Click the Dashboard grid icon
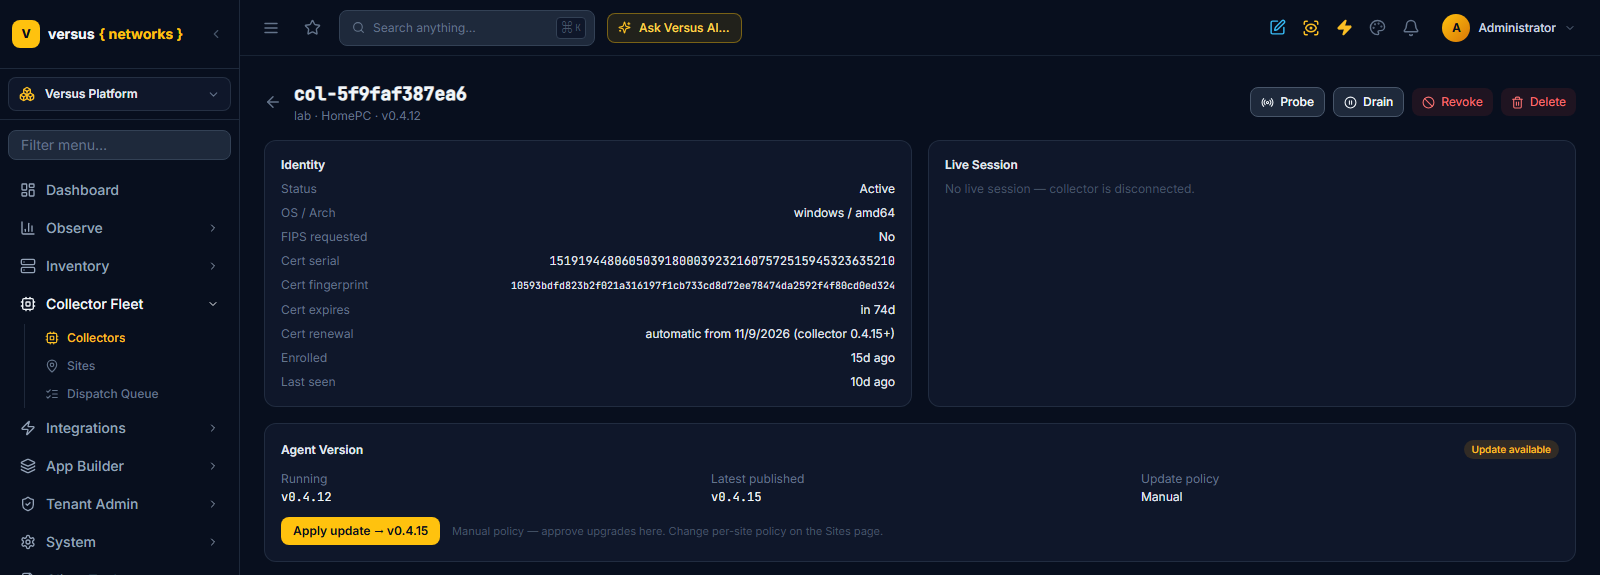The image size is (1600, 575). point(28,190)
